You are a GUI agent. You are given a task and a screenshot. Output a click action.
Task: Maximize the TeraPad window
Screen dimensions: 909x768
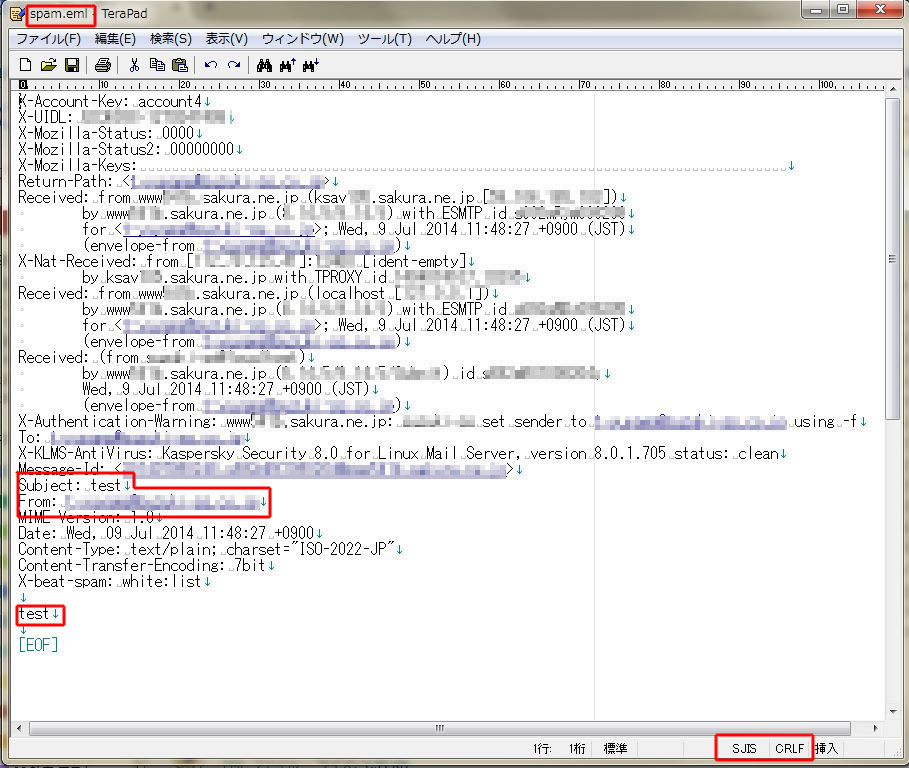click(843, 10)
